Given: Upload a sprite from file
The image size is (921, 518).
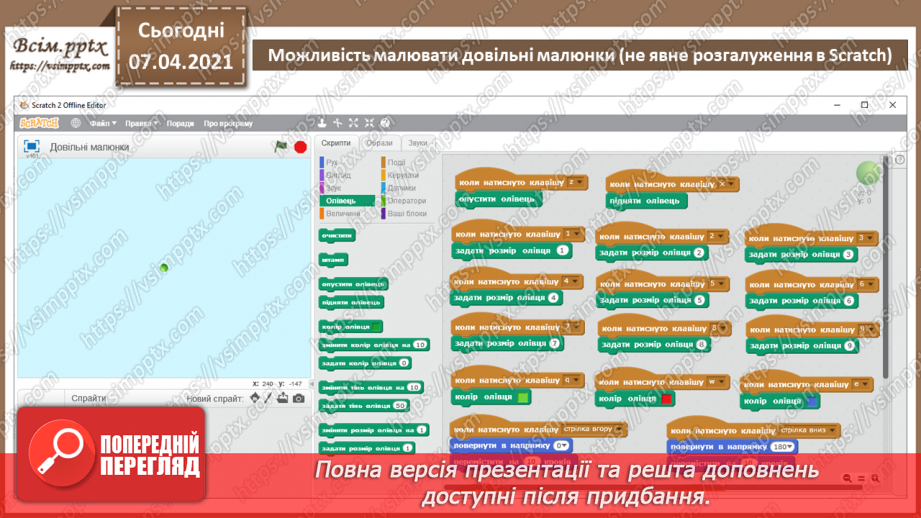Looking at the screenshot, I should [x=283, y=398].
